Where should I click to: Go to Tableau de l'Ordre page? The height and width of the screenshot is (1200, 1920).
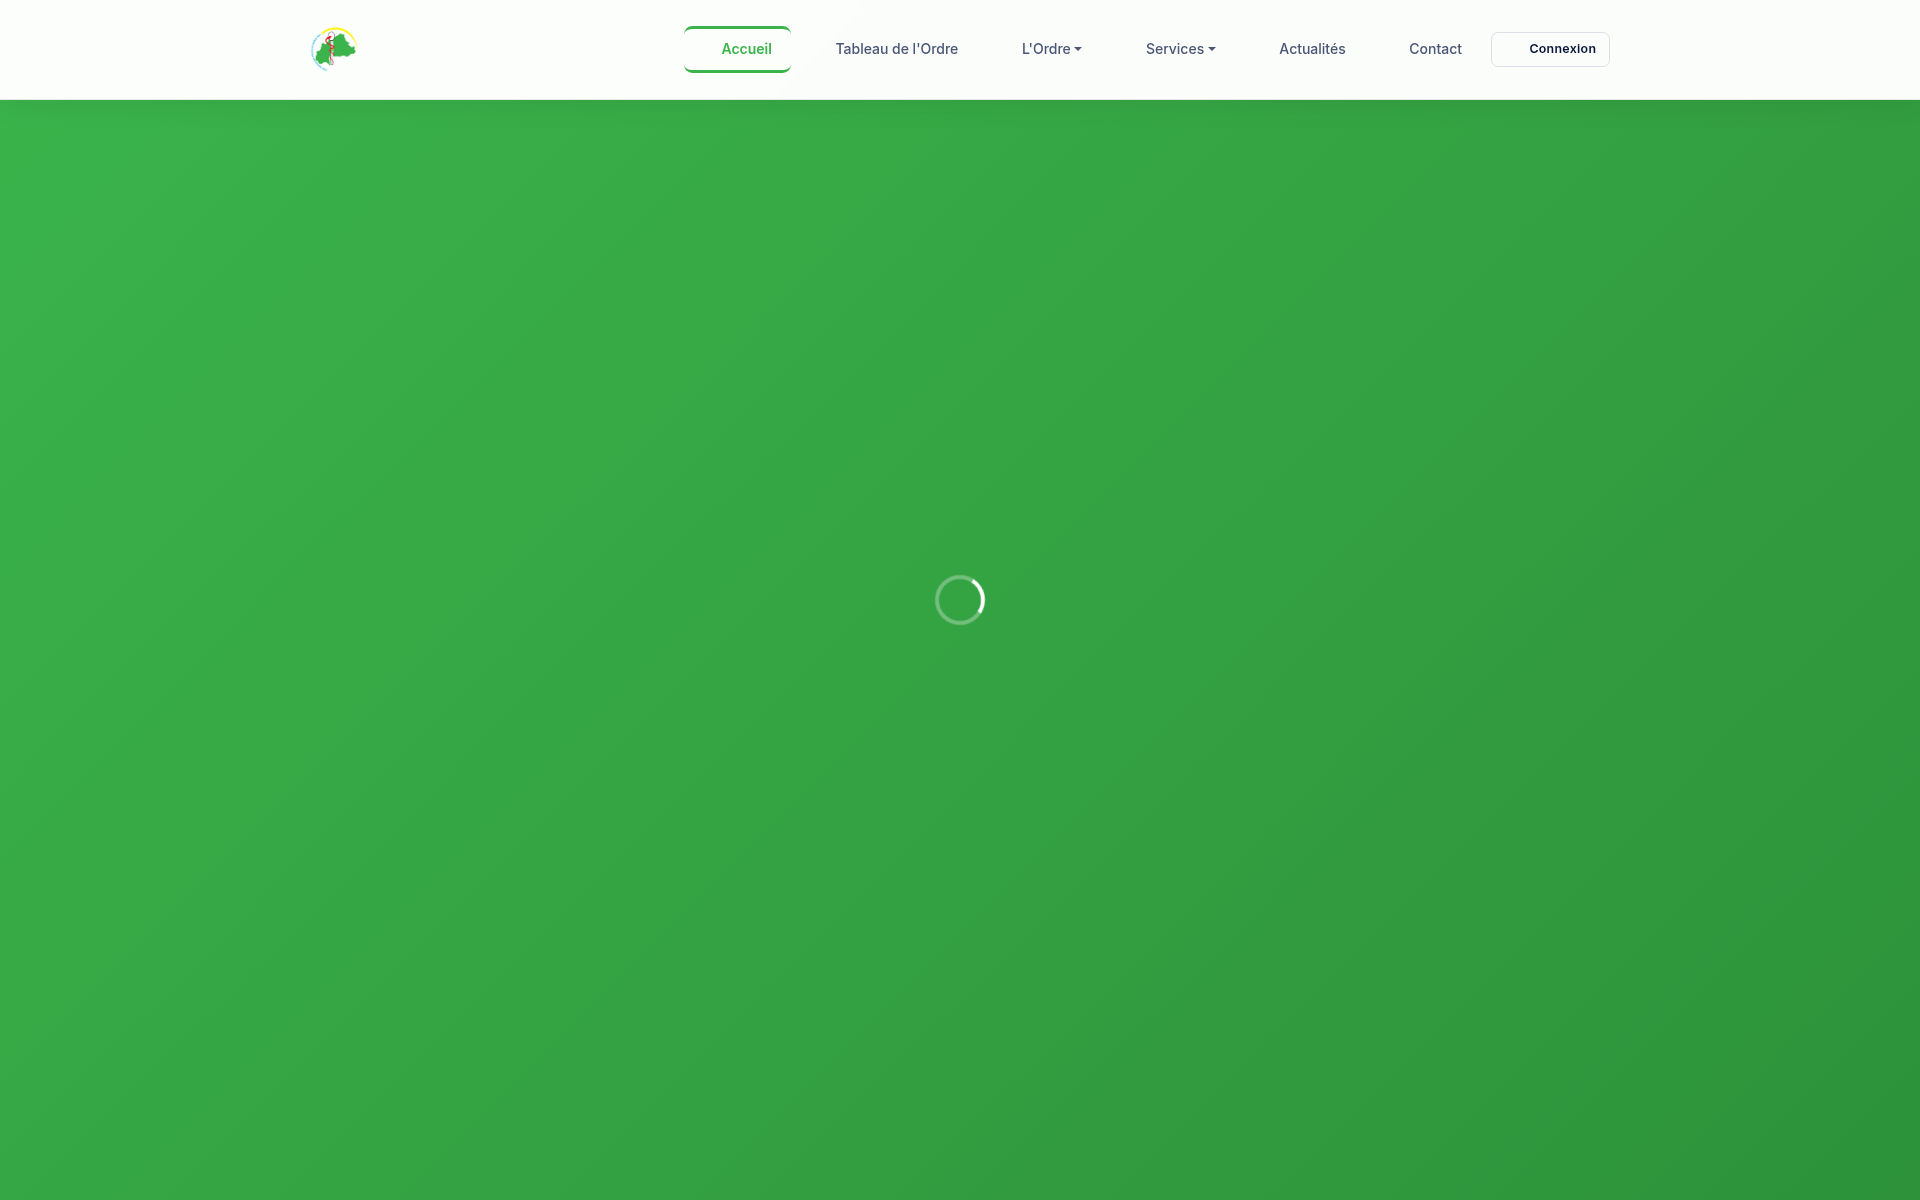pyautogui.click(x=896, y=49)
